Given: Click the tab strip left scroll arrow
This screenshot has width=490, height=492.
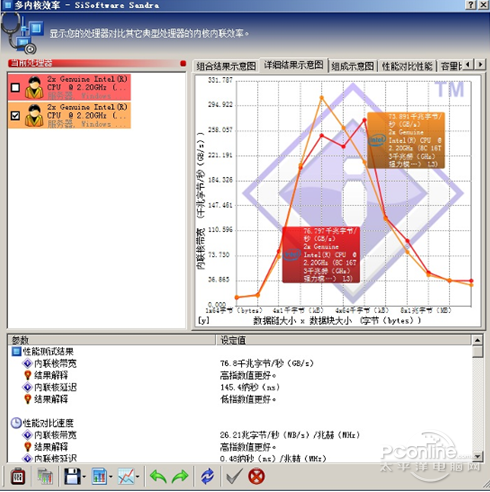Looking at the screenshot, I should pos(468,64).
